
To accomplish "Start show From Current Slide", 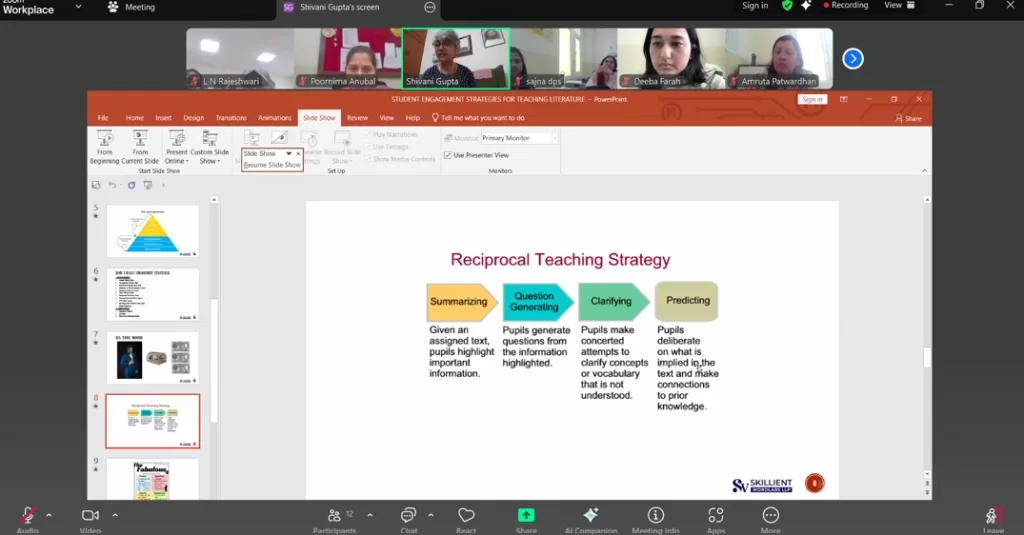I will [x=140, y=140].
